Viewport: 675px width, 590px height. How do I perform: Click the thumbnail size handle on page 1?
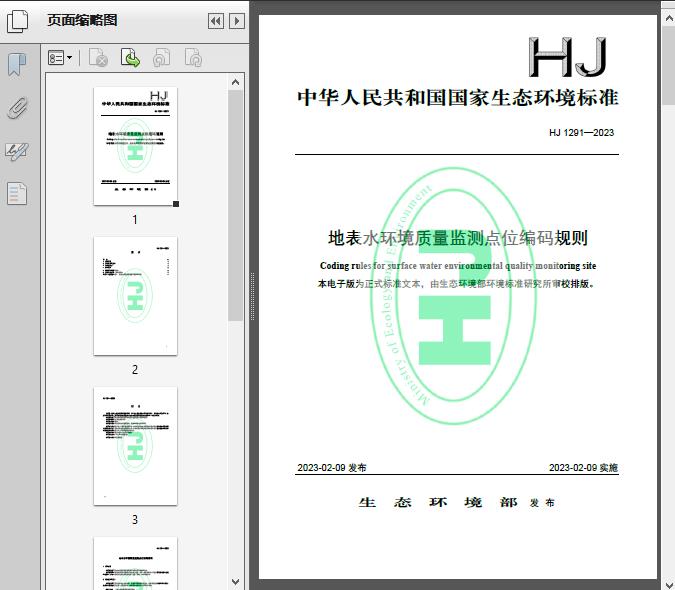tap(176, 204)
